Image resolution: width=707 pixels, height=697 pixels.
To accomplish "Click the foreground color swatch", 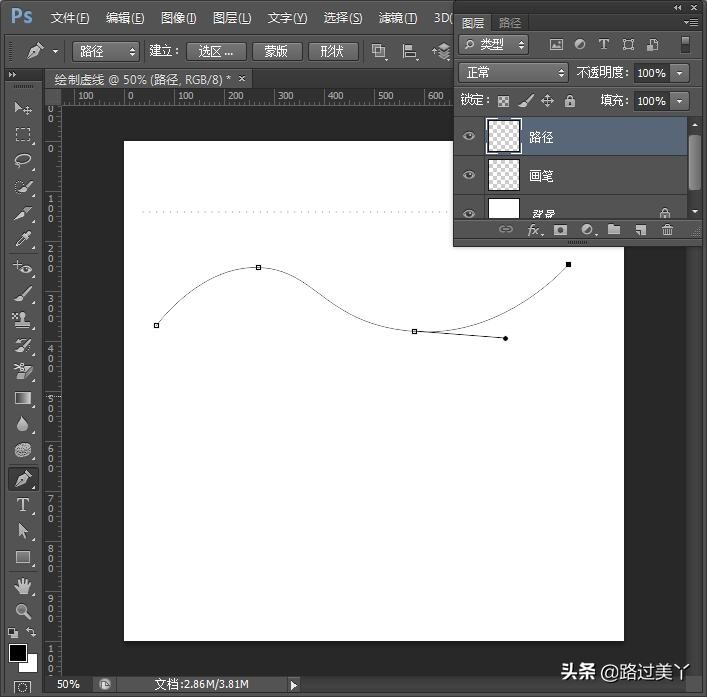I will click(18, 653).
